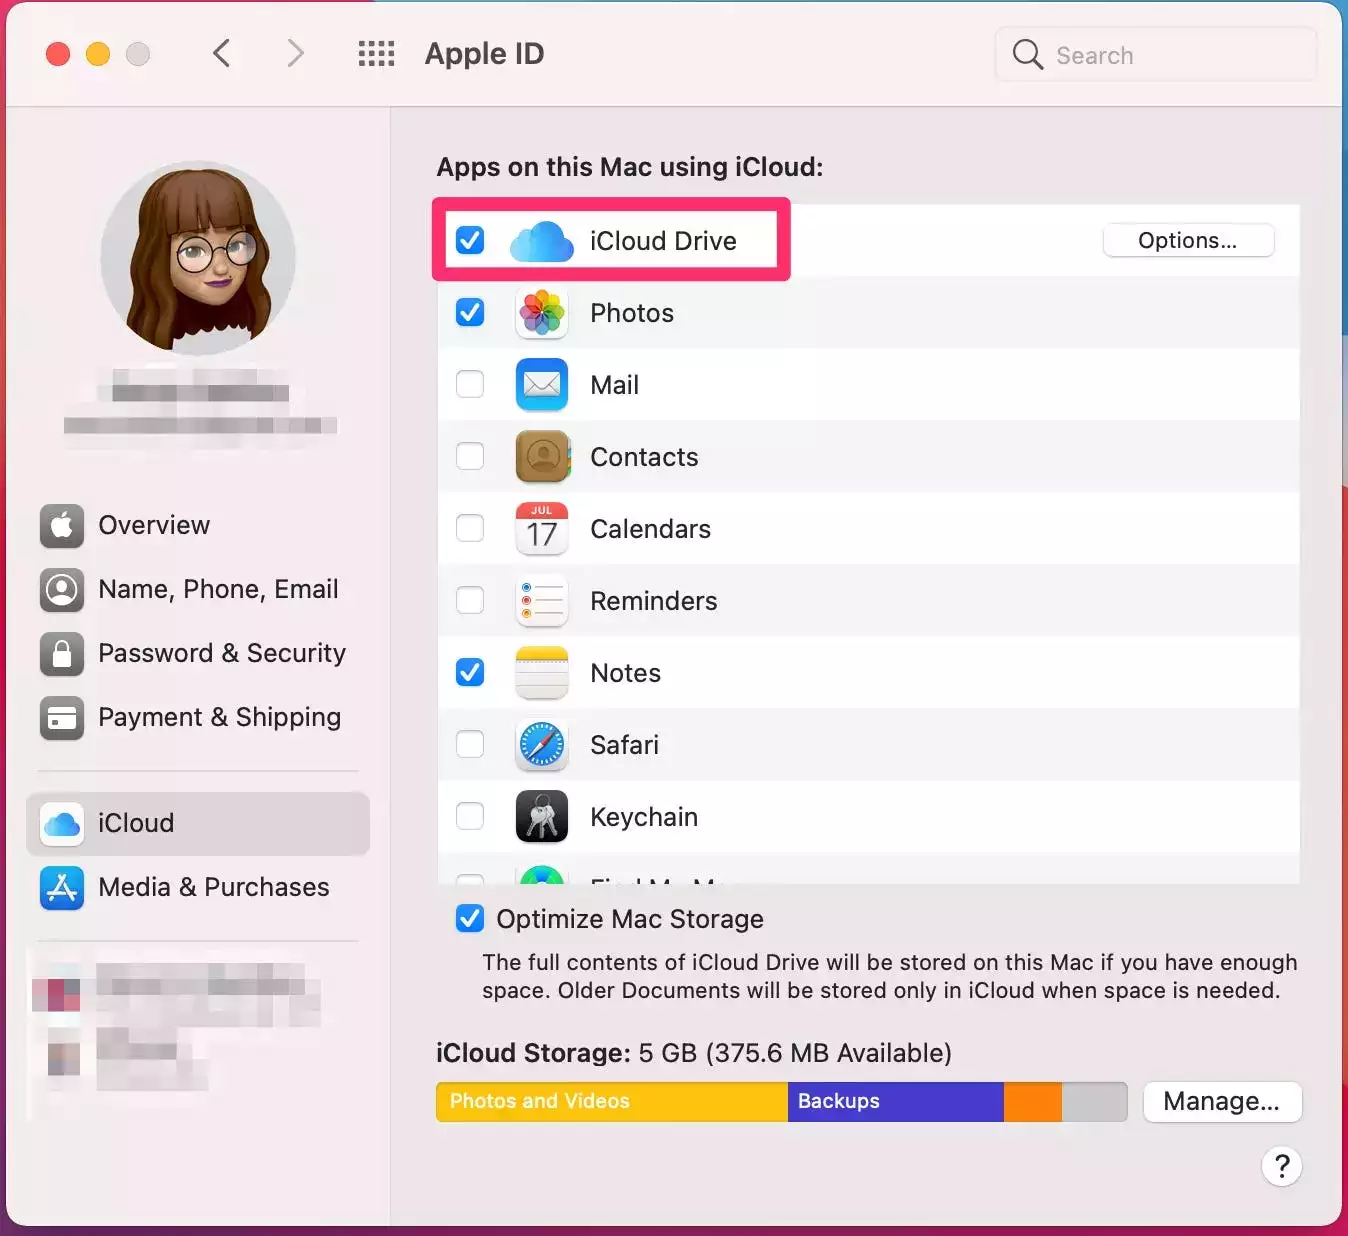Click the iCloud Drive cloud icon
This screenshot has height=1236, width=1348.
pyautogui.click(x=541, y=242)
